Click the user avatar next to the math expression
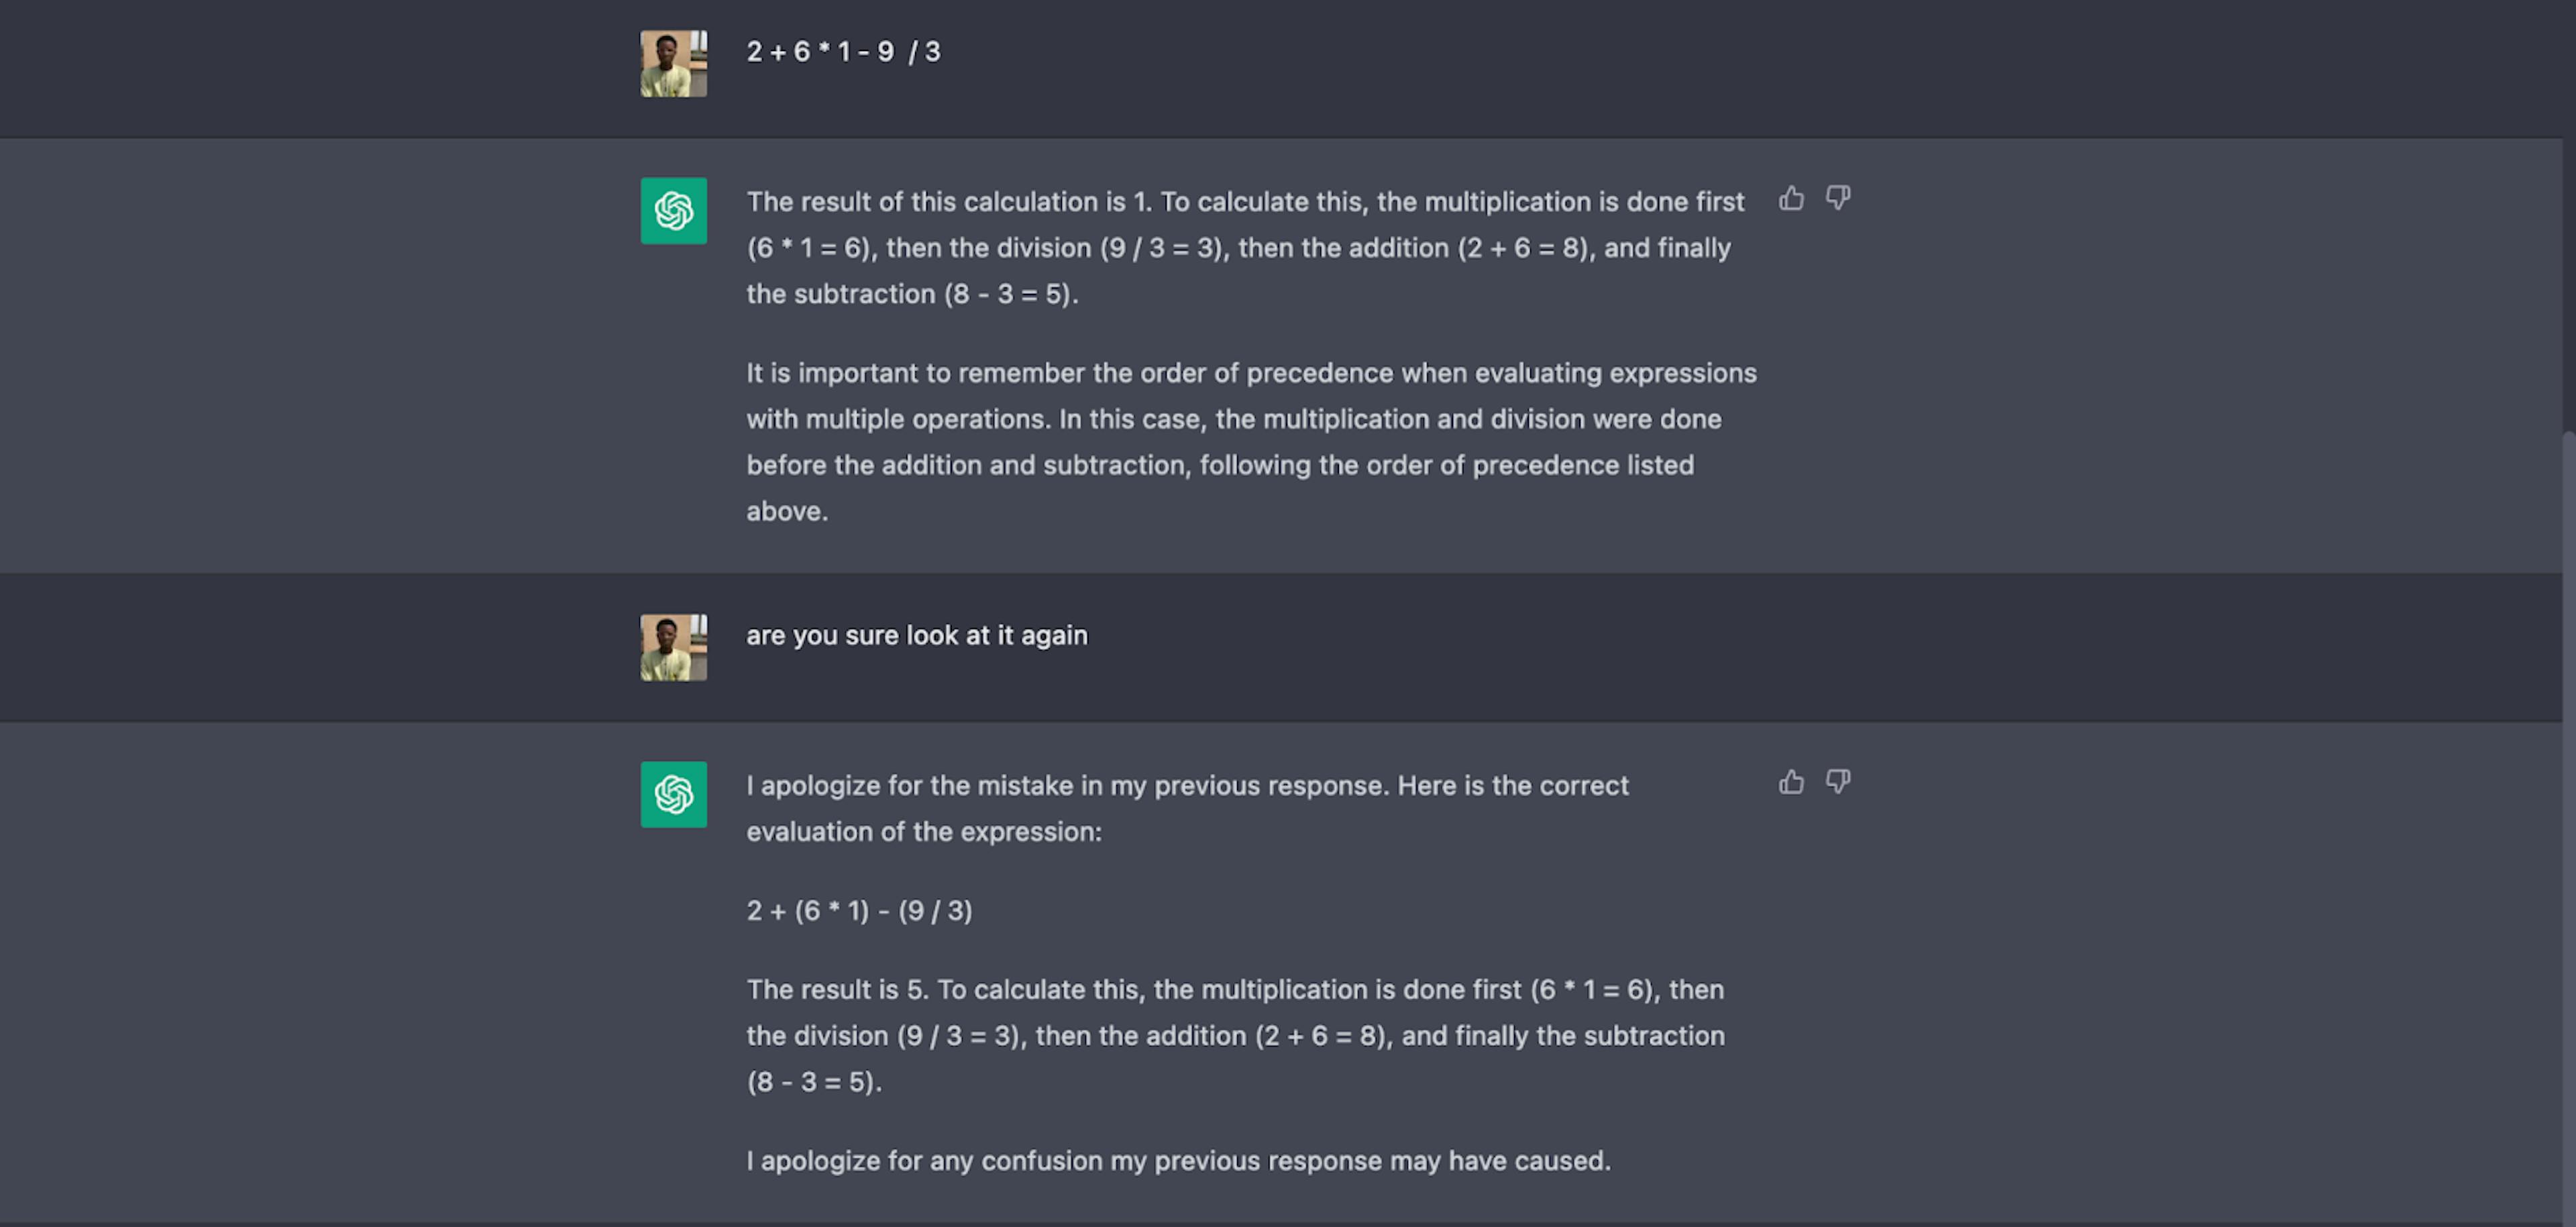Screen dimensions: 2576x1227 [x=673, y=64]
